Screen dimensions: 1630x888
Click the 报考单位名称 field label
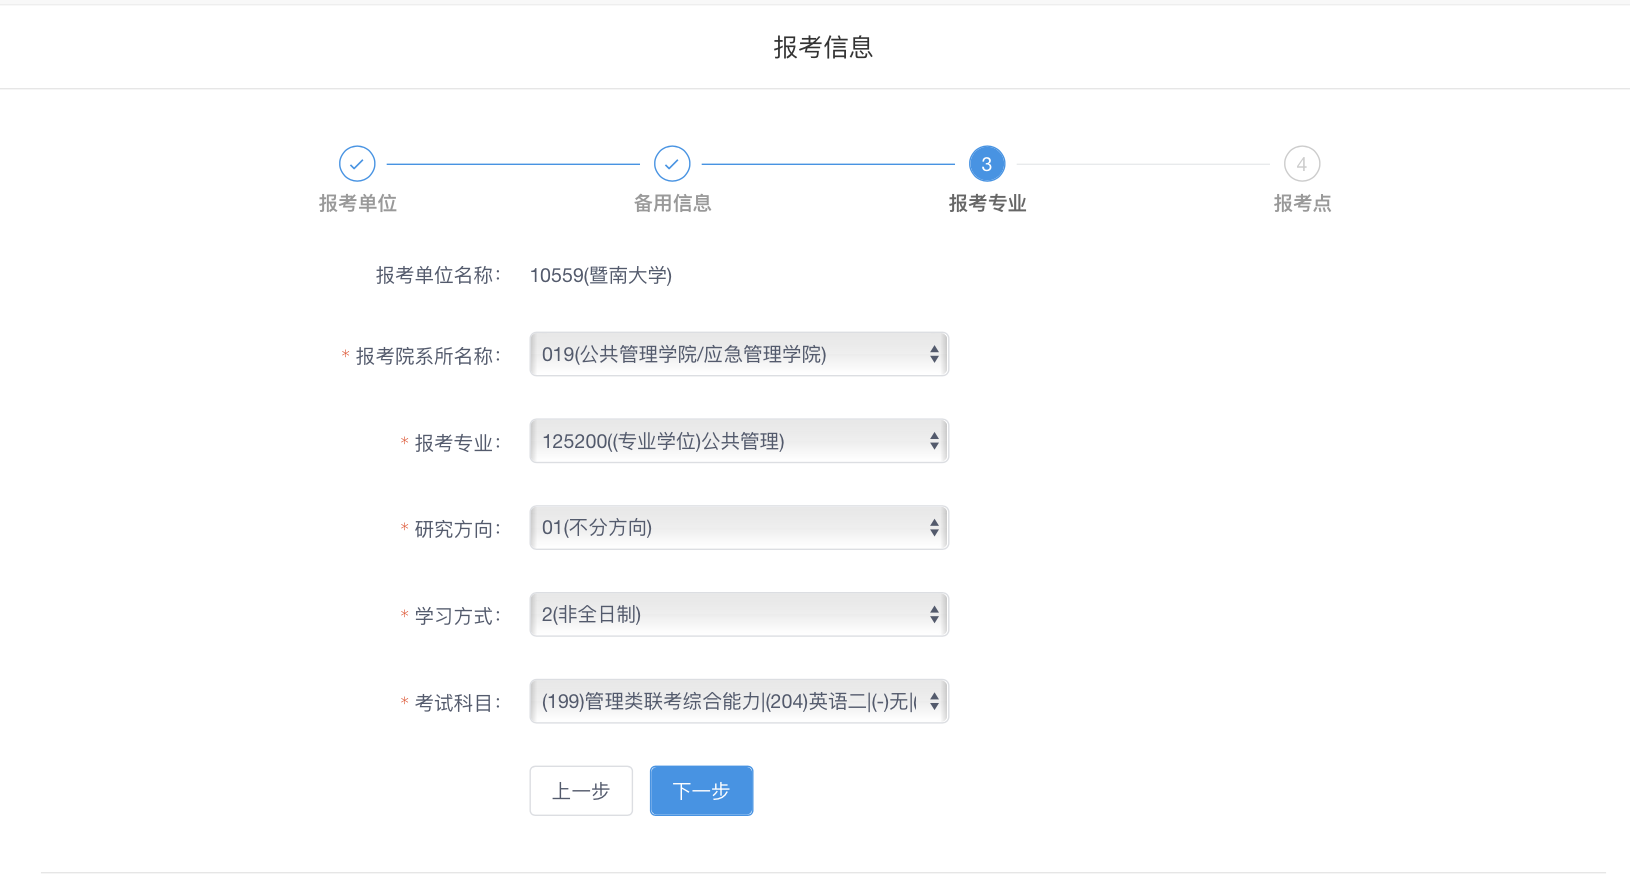coord(438,275)
